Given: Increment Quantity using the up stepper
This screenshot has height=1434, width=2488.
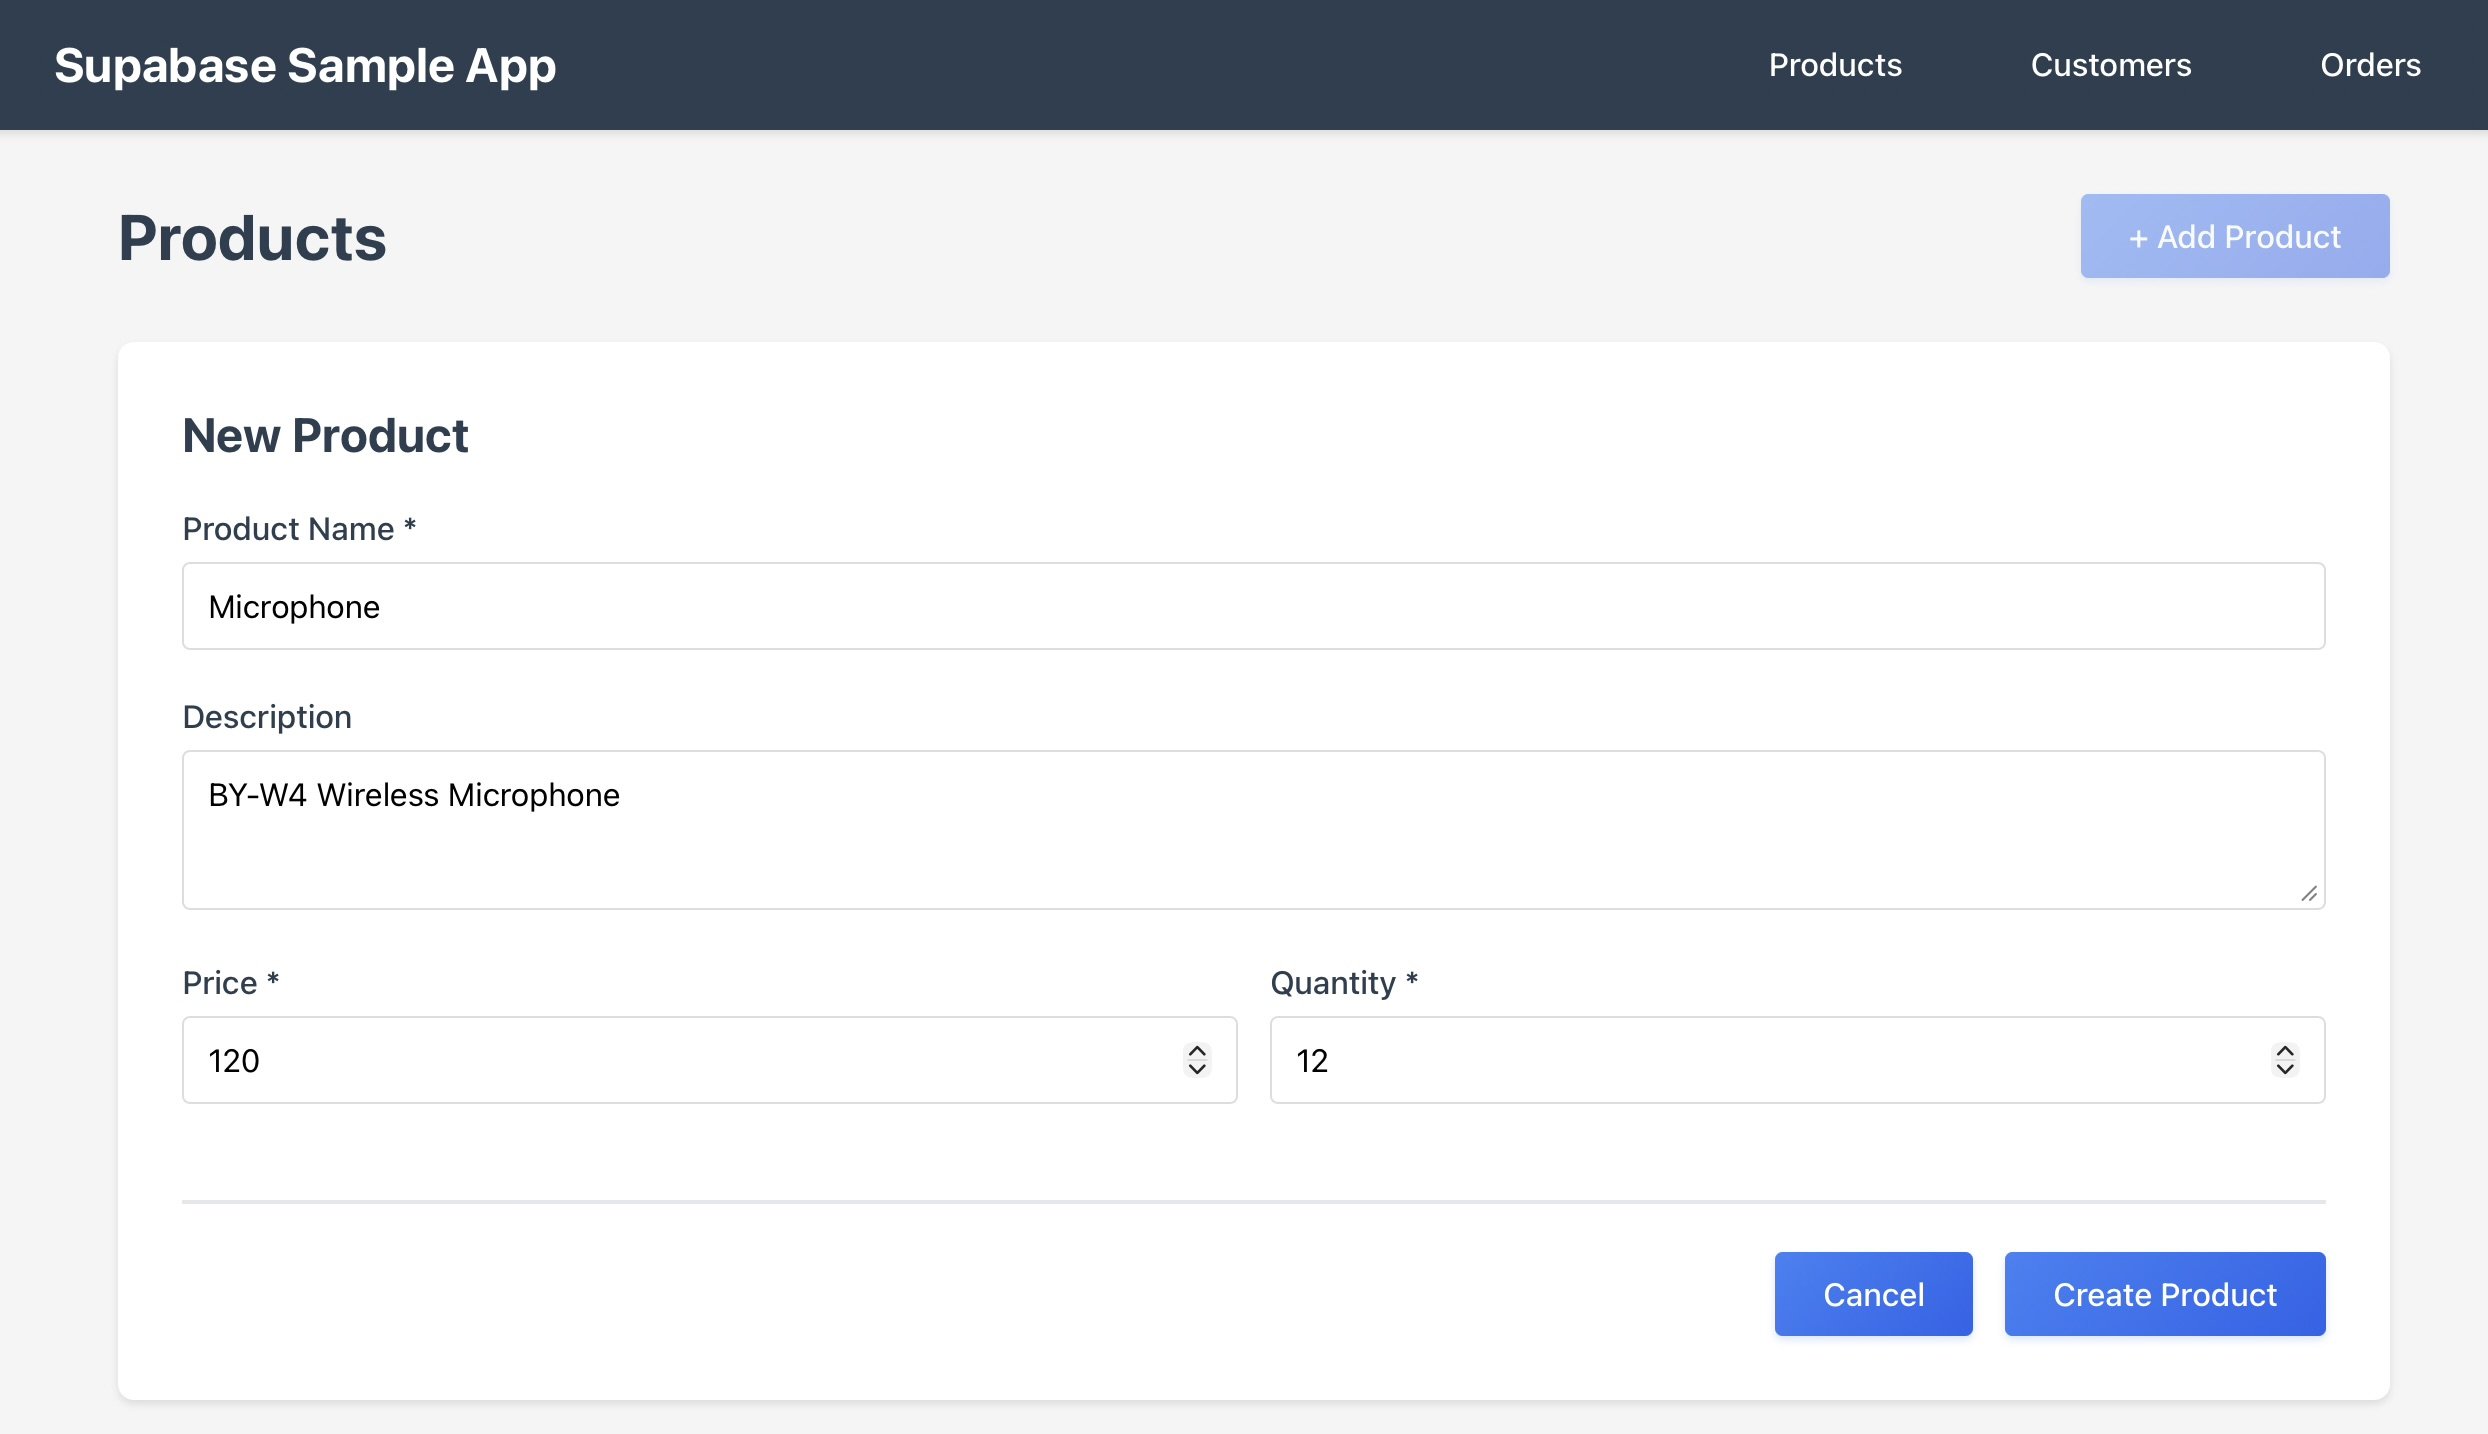Looking at the screenshot, I should coord(2284,1051).
